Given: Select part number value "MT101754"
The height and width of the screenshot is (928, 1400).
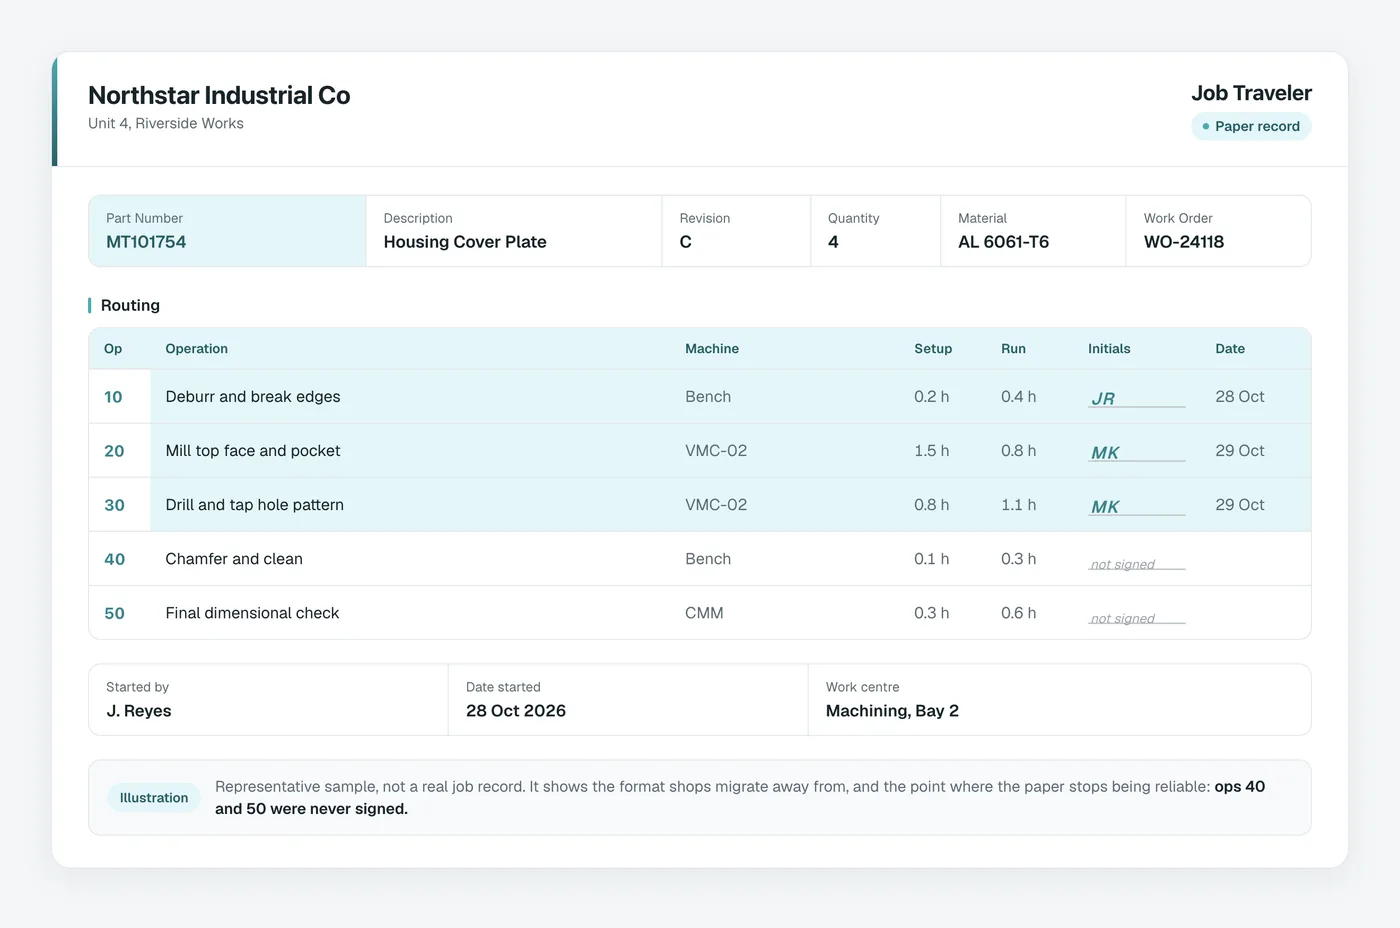Looking at the screenshot, I should (146, 242).
